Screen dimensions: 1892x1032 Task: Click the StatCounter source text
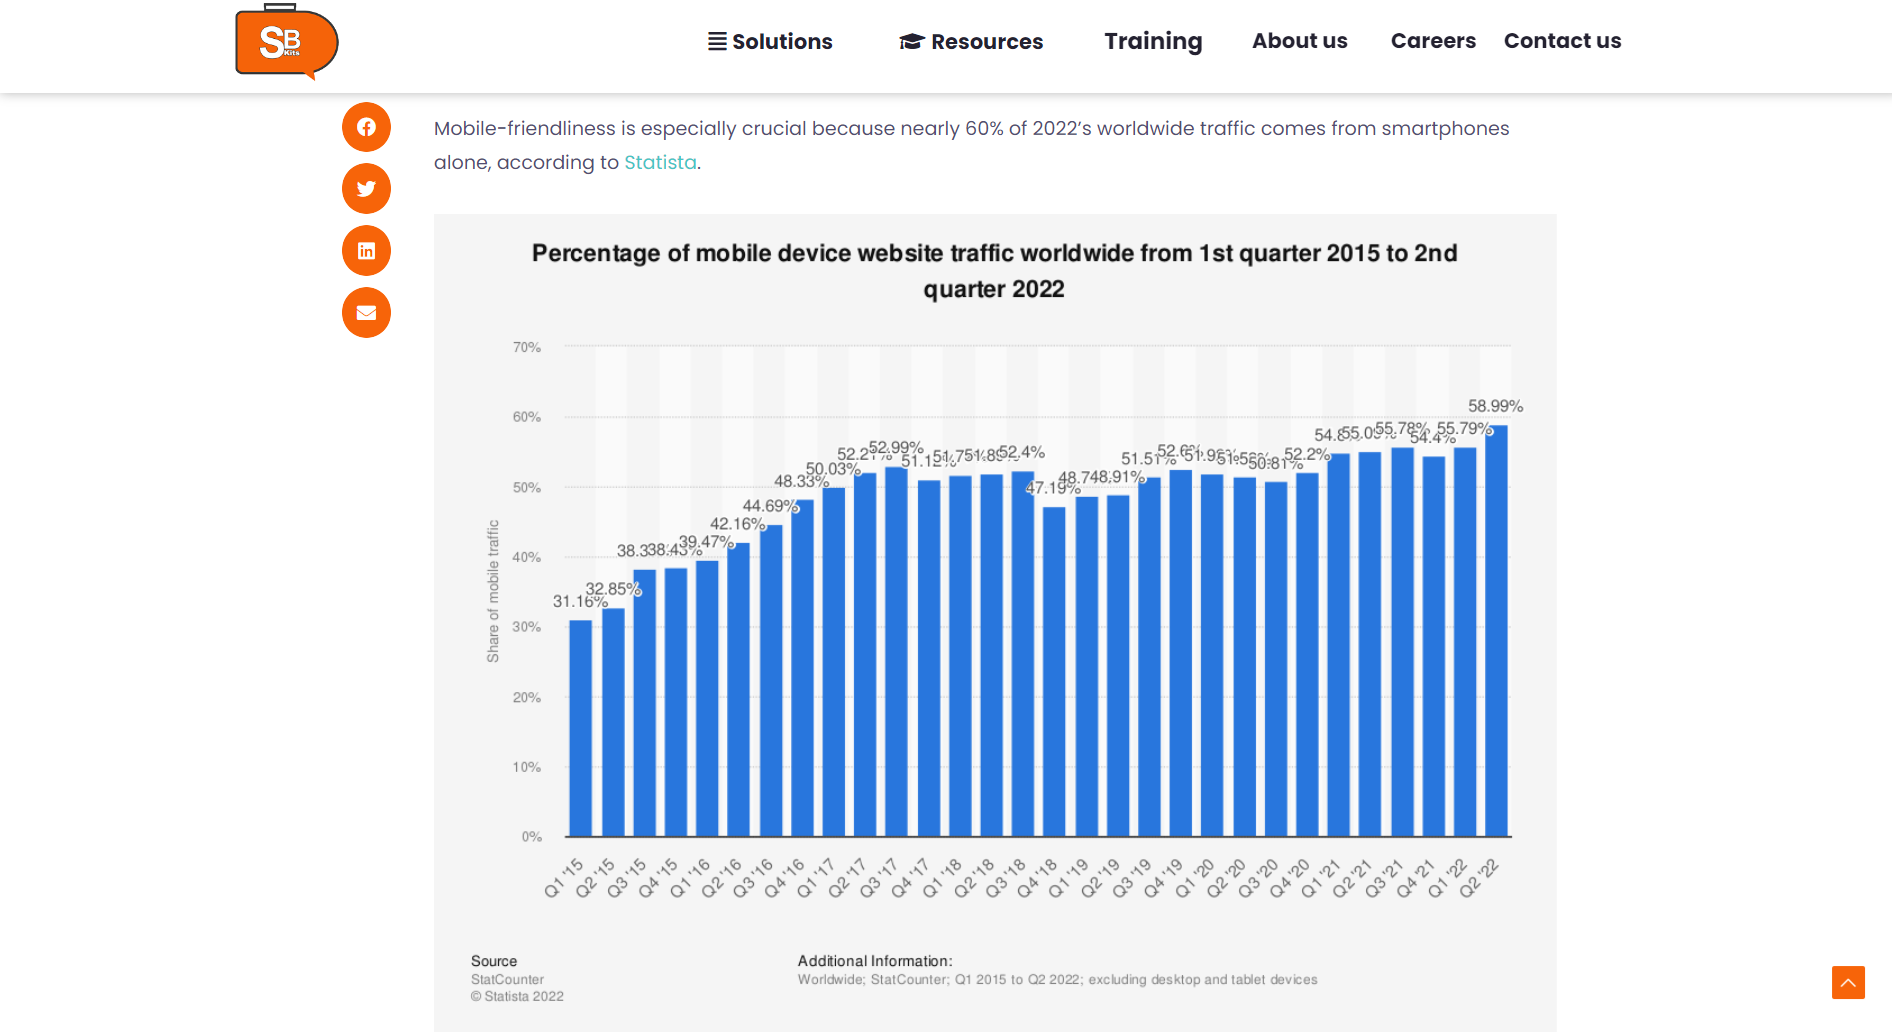point(507,980)
